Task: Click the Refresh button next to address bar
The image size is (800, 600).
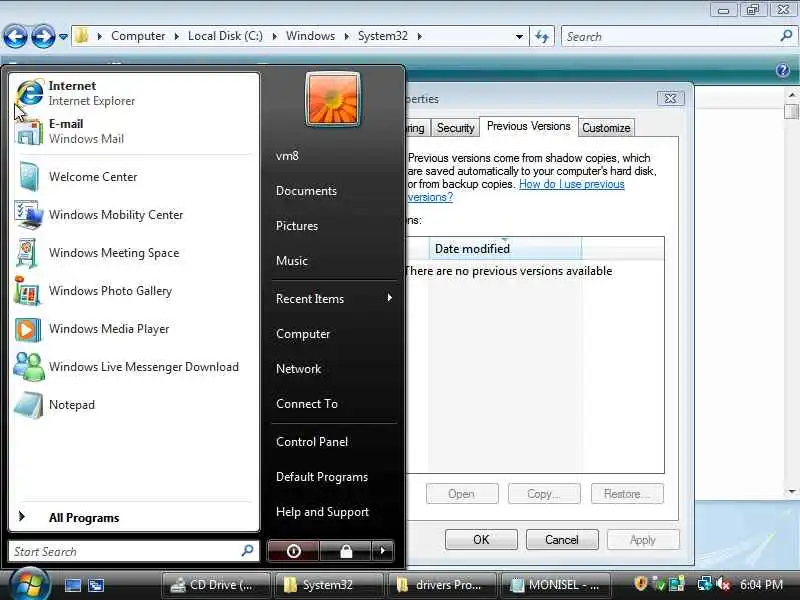Action: [542, 36]
